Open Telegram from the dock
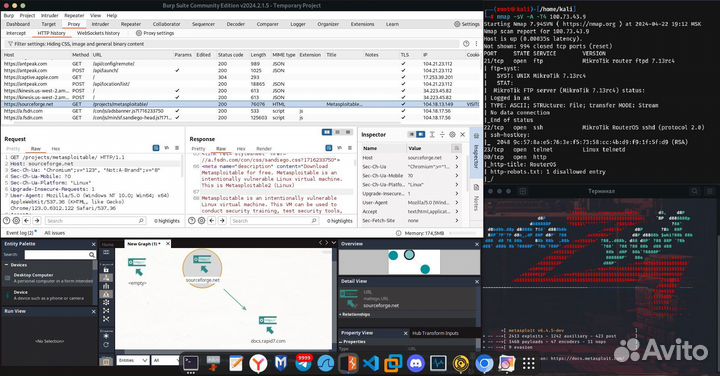 [304, 363]
